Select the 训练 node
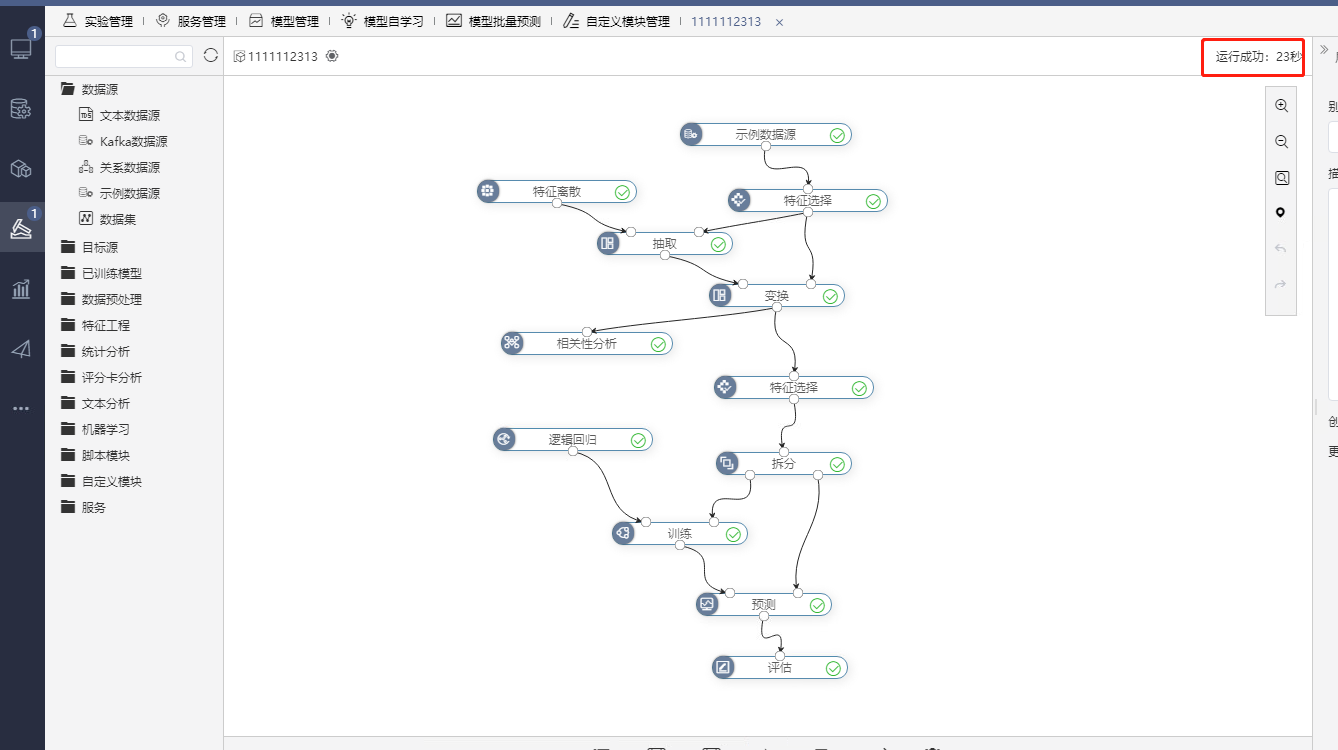The height and width of the screenshot is (750, 1338). (x=680, y=533)
